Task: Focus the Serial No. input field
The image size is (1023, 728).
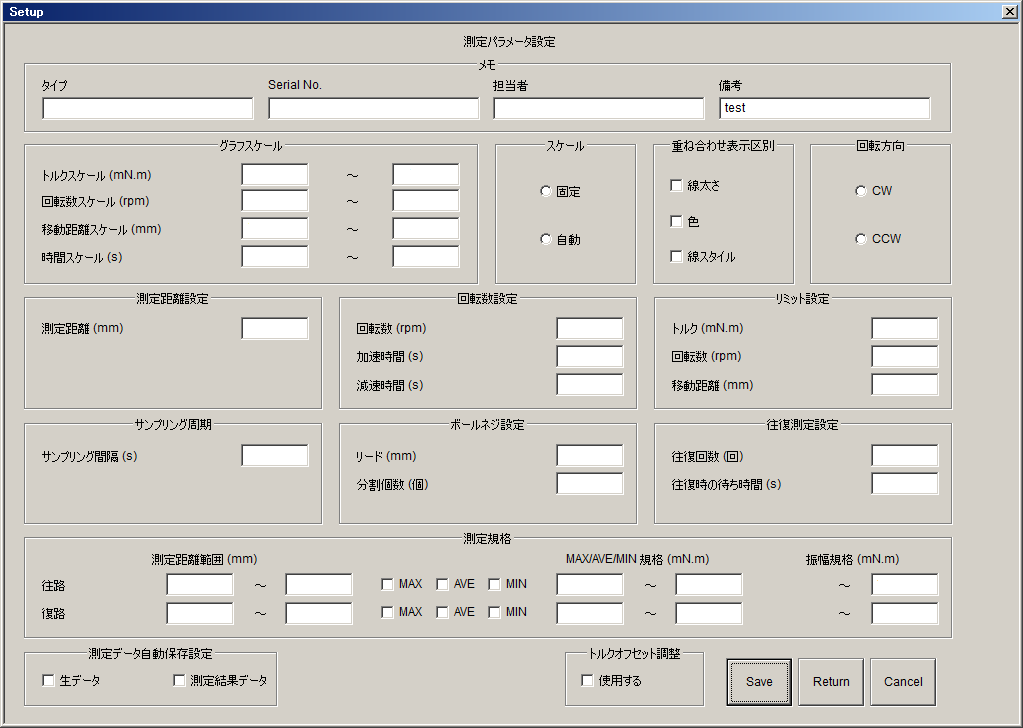Action: [x=373, y=108]
